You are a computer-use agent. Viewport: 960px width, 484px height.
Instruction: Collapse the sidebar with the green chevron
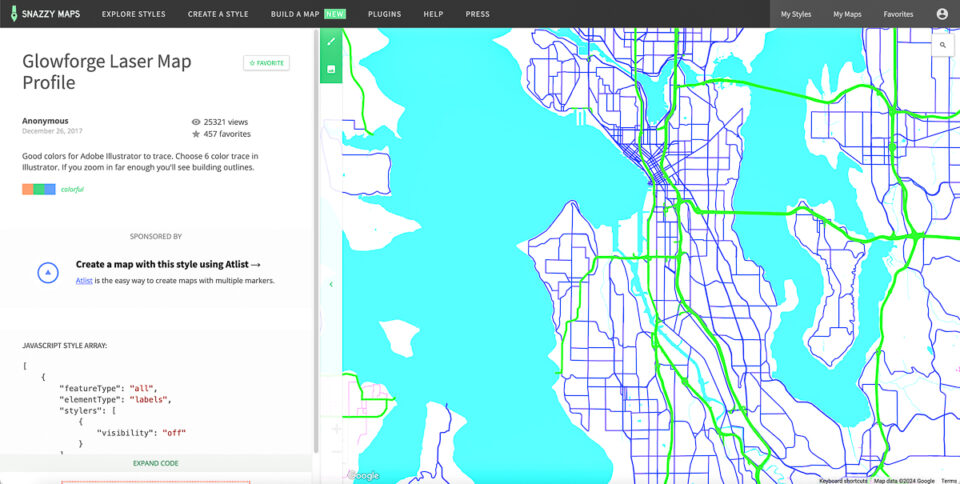[x=331, y=285]
